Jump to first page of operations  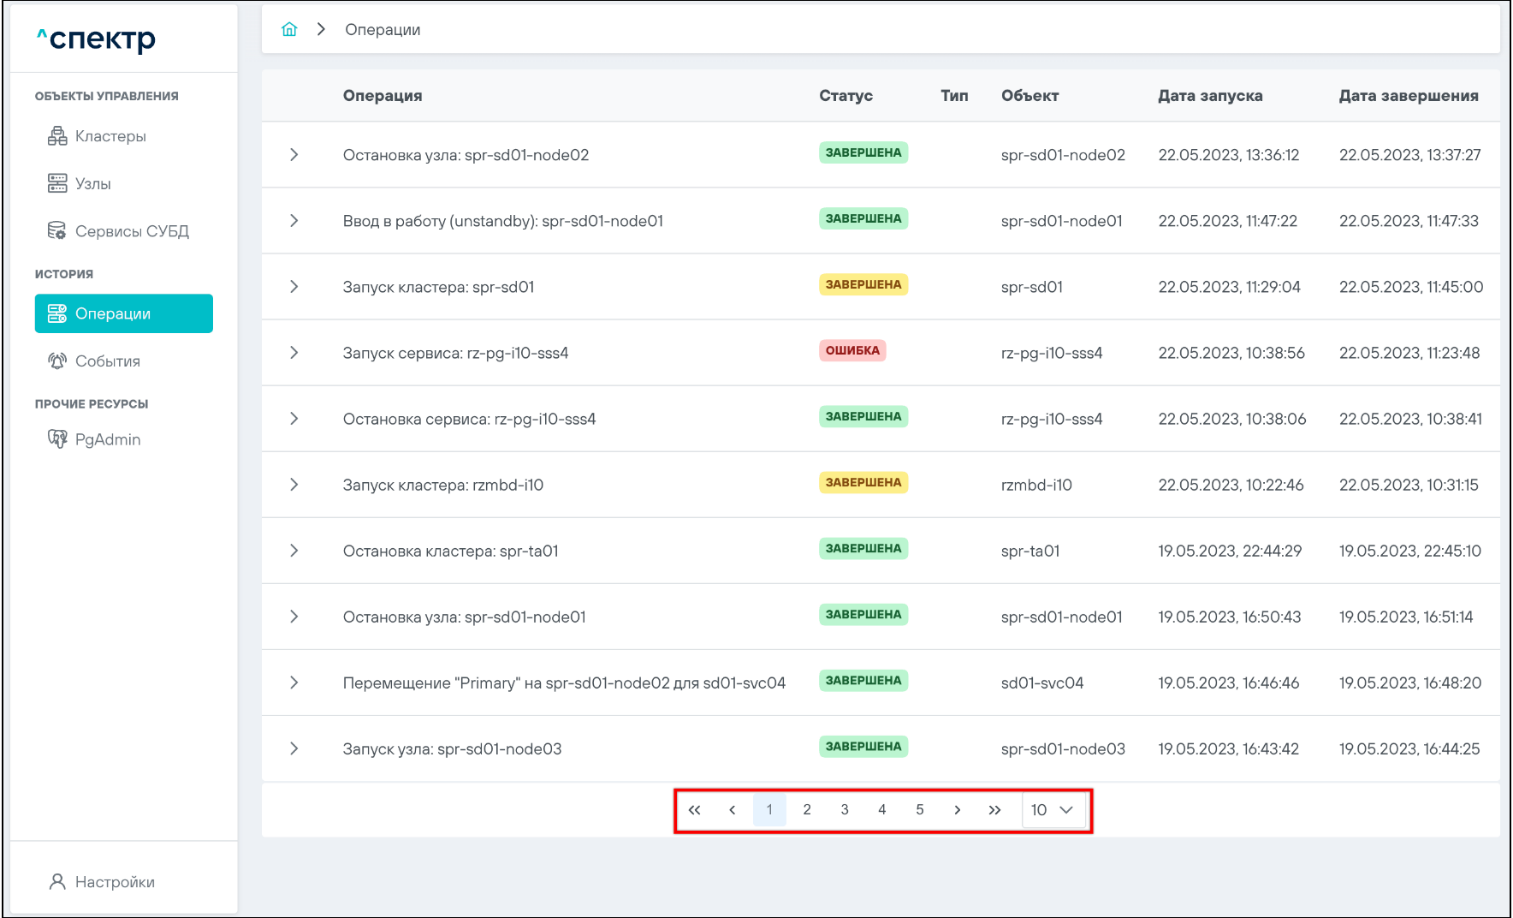694,810
